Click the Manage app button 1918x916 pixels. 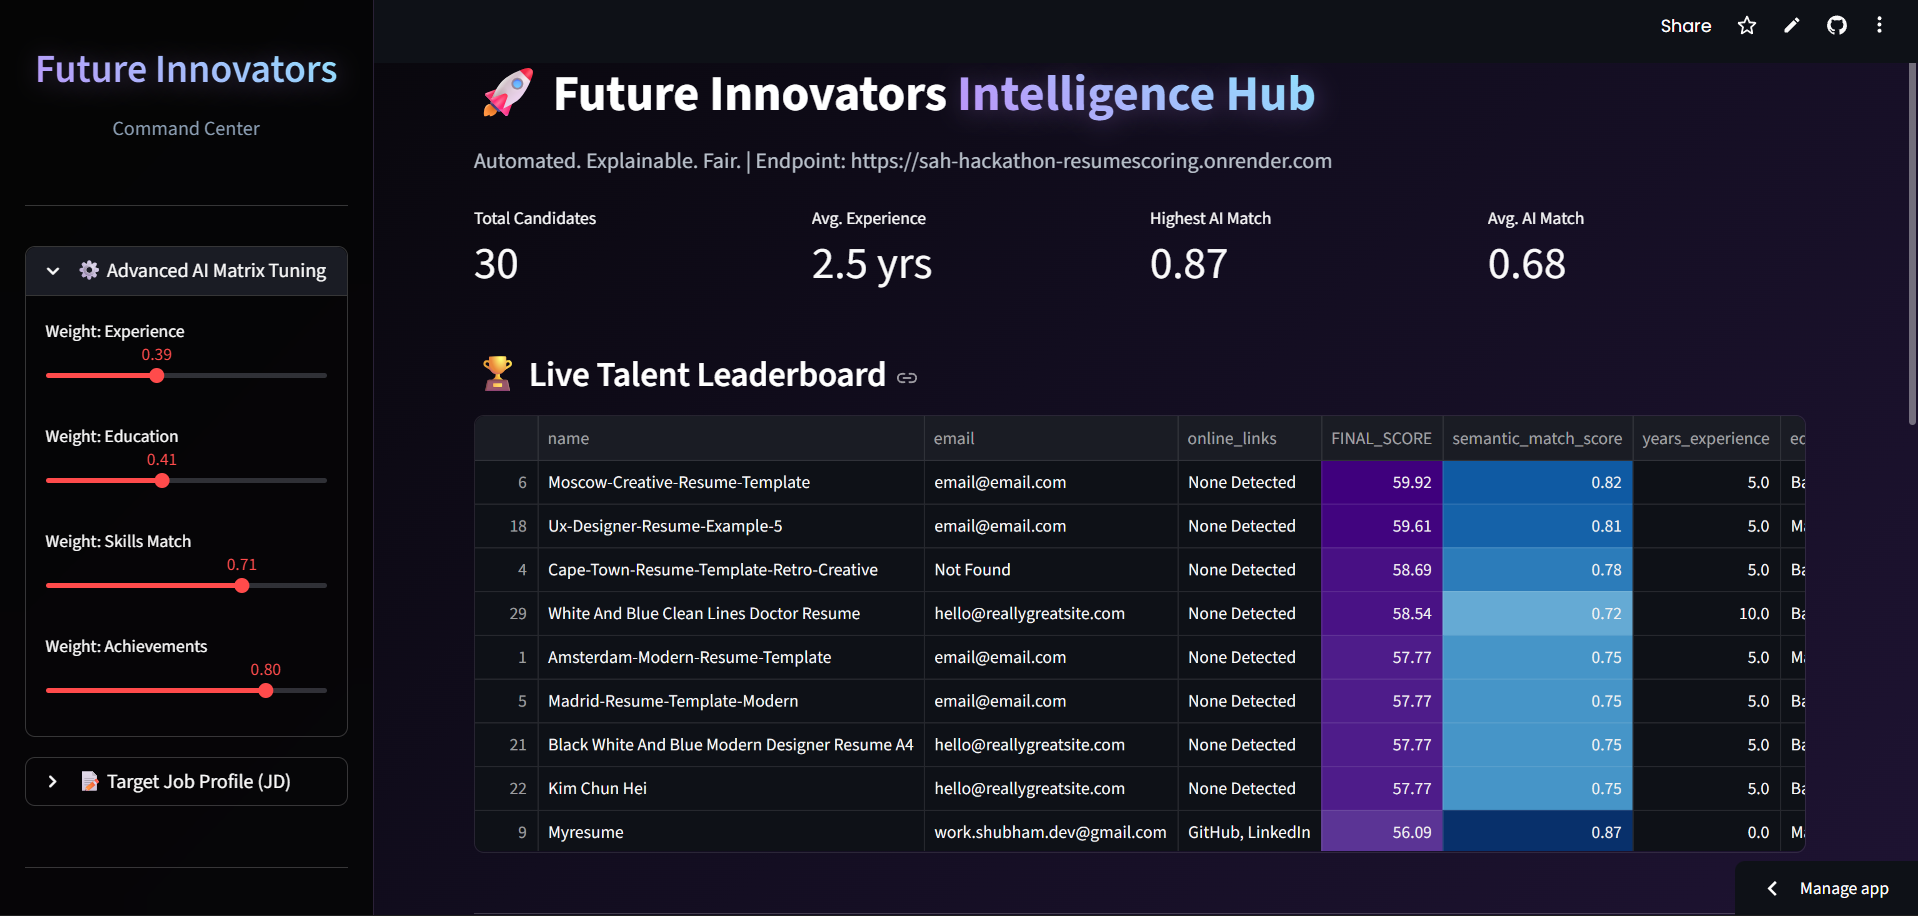(1844, 888)
